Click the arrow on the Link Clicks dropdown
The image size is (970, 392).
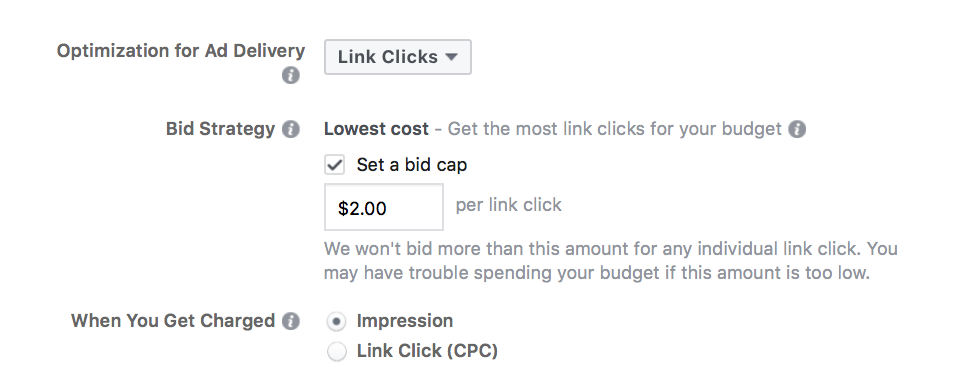[x=452, y=57]
